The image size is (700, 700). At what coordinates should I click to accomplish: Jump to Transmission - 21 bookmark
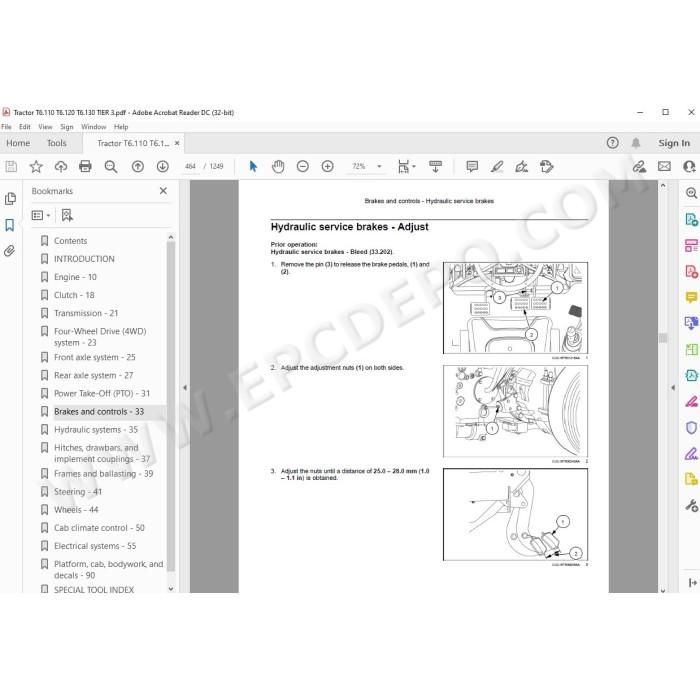86,313
